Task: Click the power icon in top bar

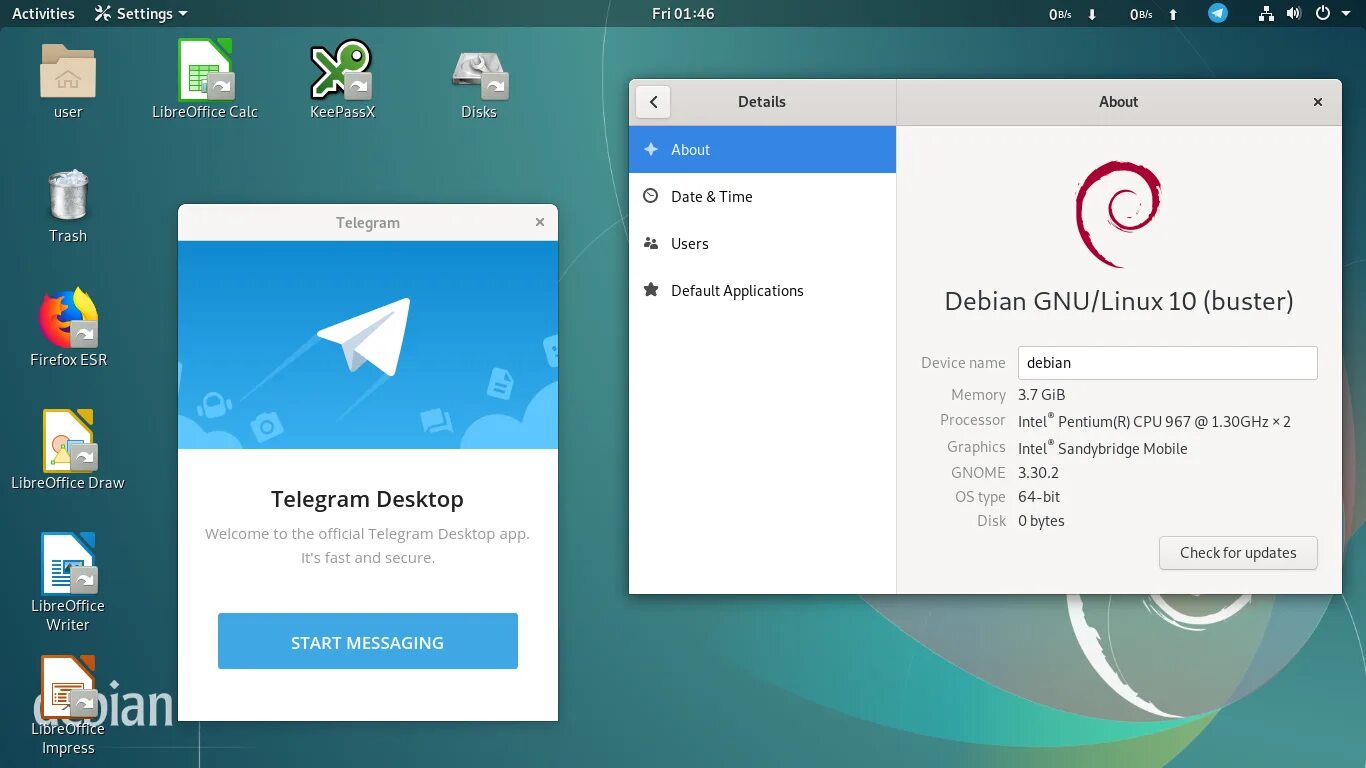Action: pyautogui.click(x=1322, y=13)
